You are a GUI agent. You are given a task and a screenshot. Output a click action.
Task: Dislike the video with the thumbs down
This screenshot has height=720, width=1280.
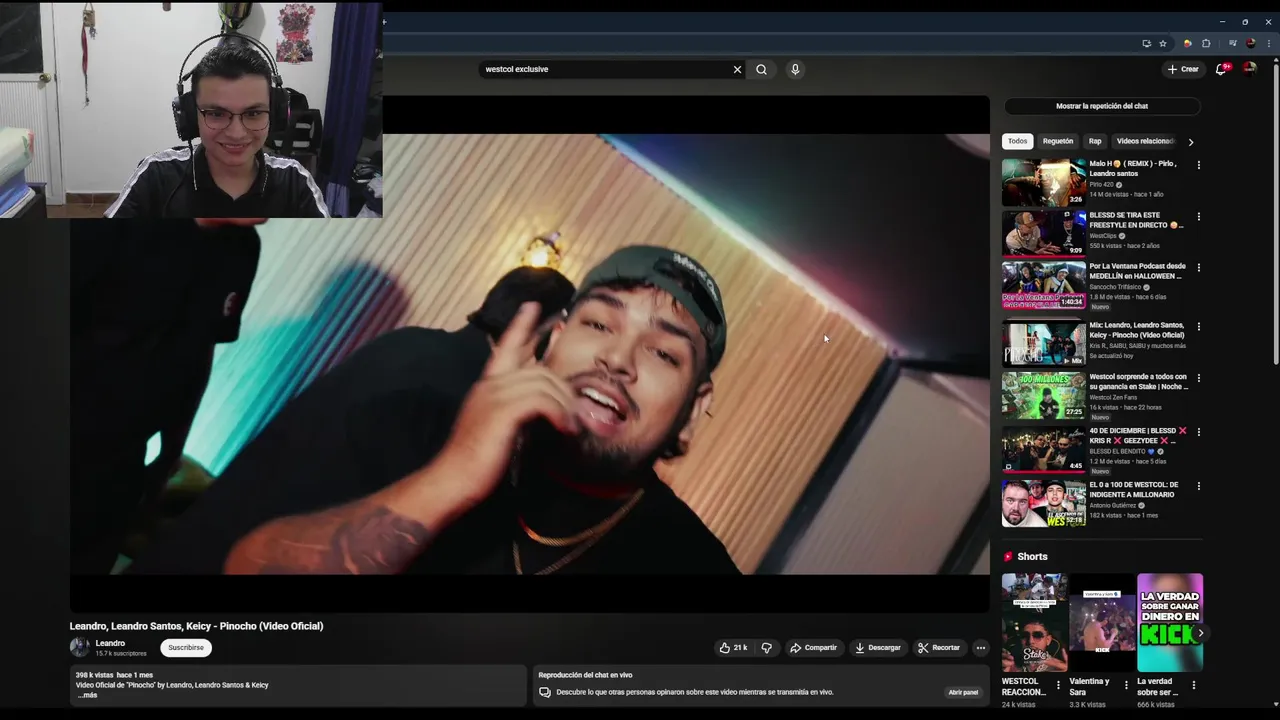(x=767, y=648)
